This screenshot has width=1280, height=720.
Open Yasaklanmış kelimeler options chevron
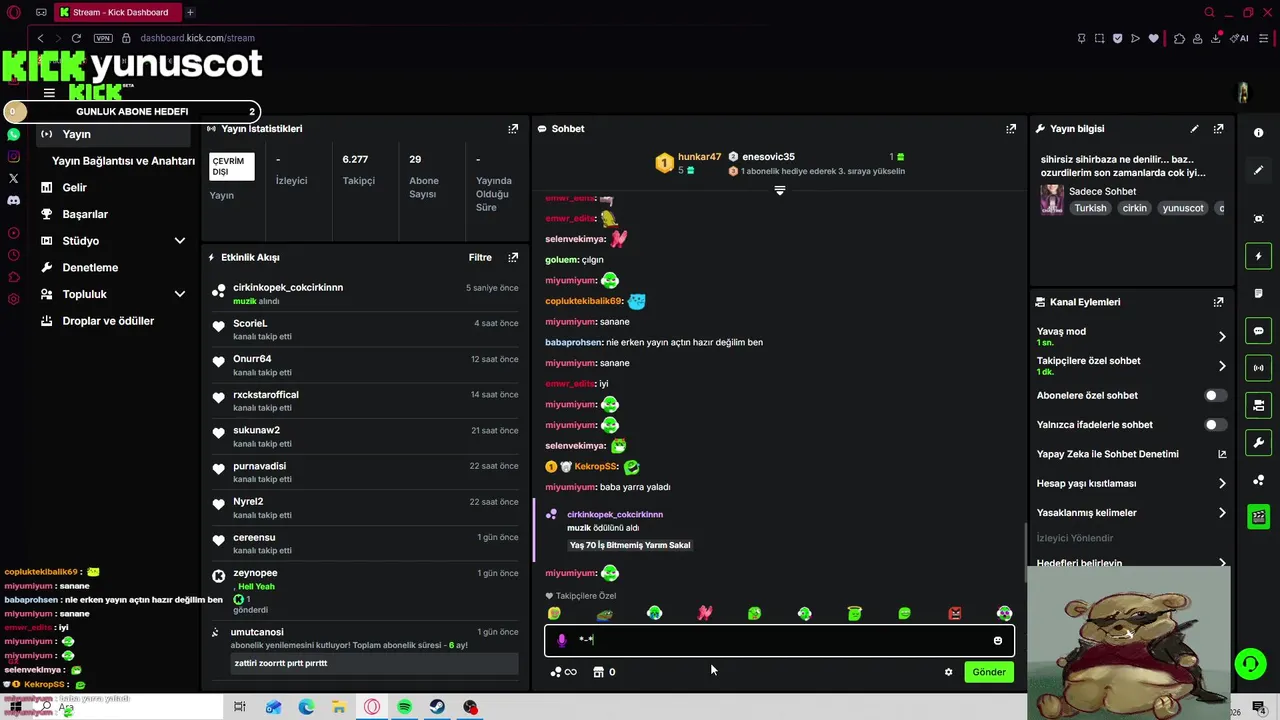click(x=1221, y=513)
